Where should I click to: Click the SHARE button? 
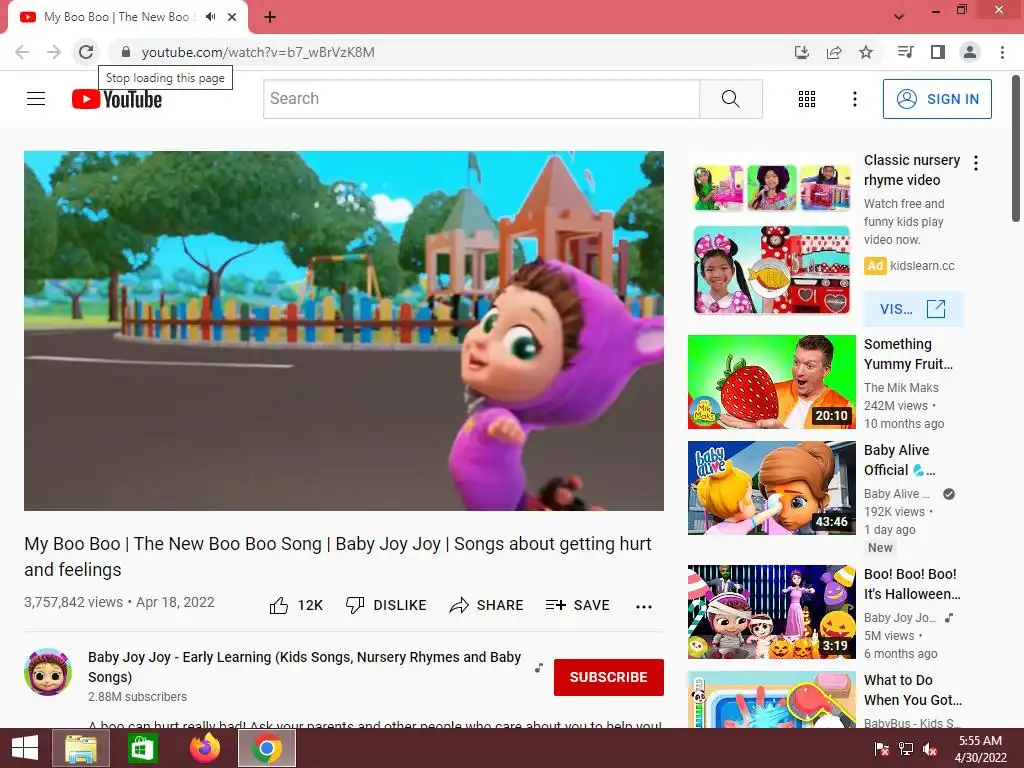coord(487,605)
